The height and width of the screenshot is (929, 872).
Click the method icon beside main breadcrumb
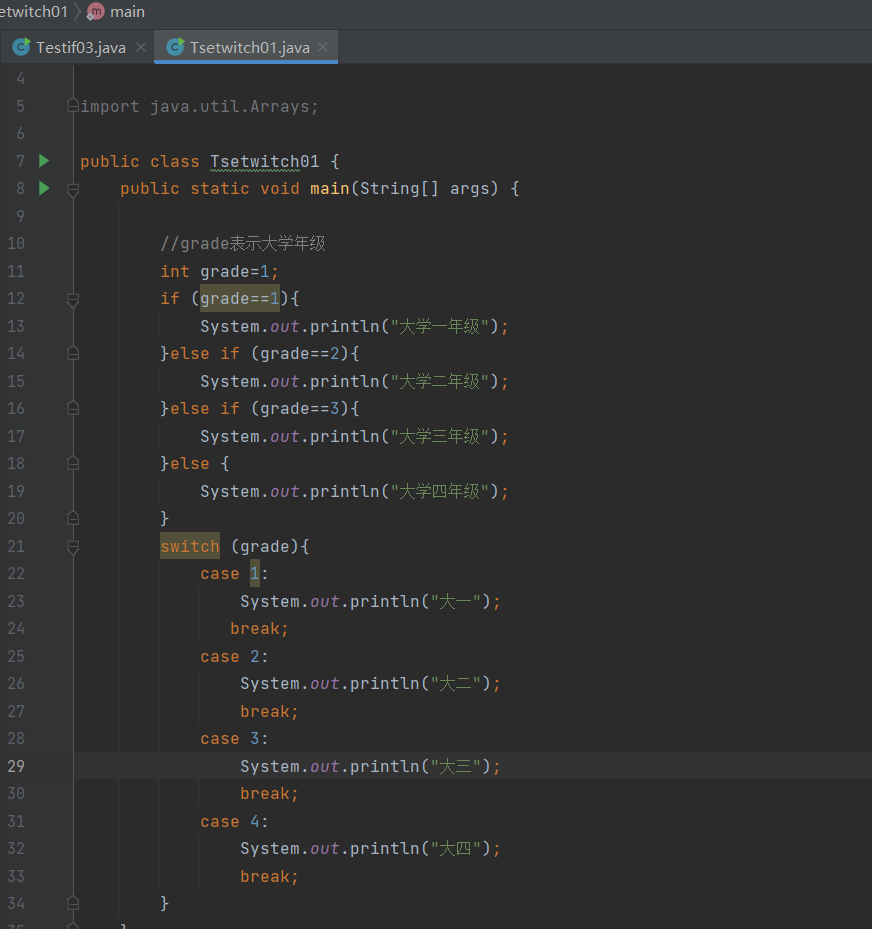tap(95, 12)
